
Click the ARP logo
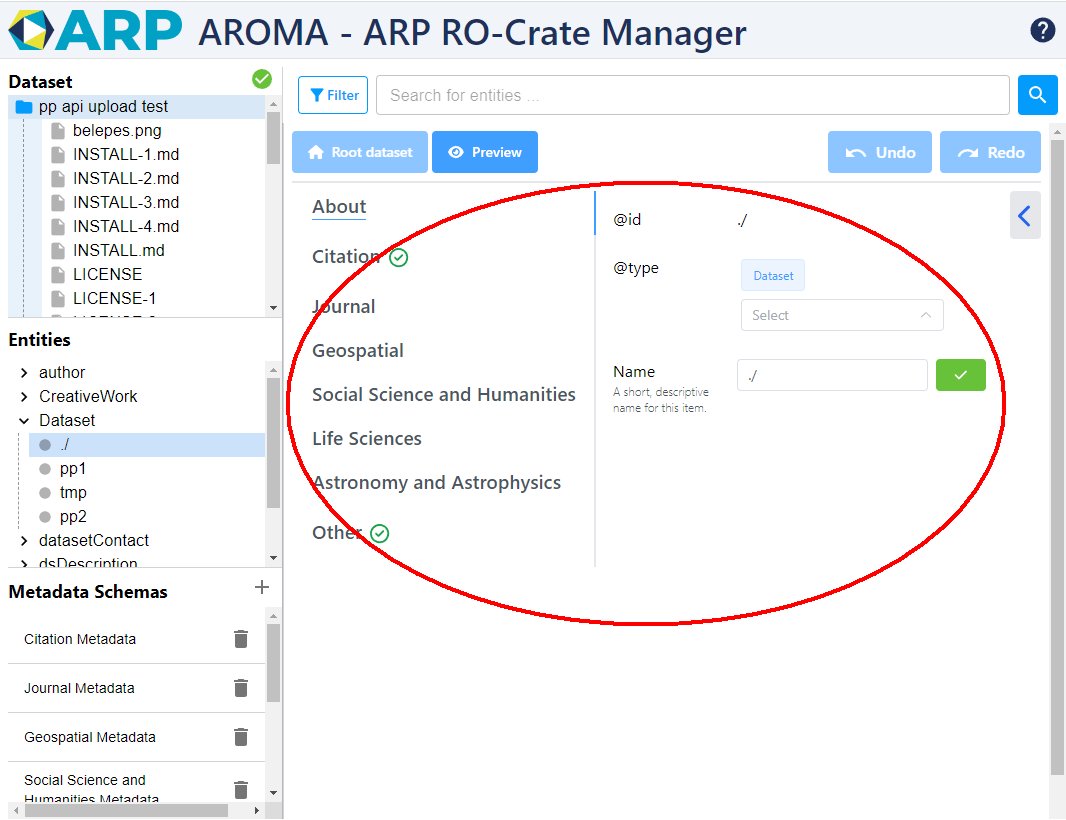95,31
